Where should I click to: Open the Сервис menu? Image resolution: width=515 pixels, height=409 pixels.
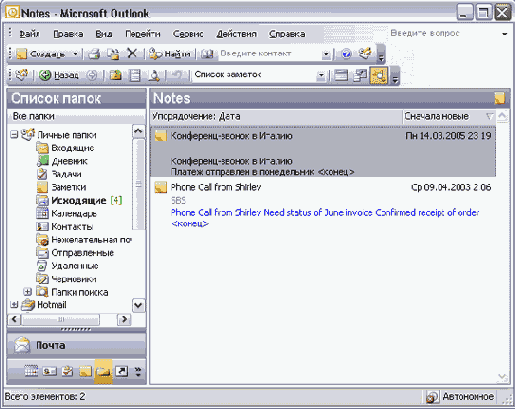pyautogui.click(x=188, y=34)
